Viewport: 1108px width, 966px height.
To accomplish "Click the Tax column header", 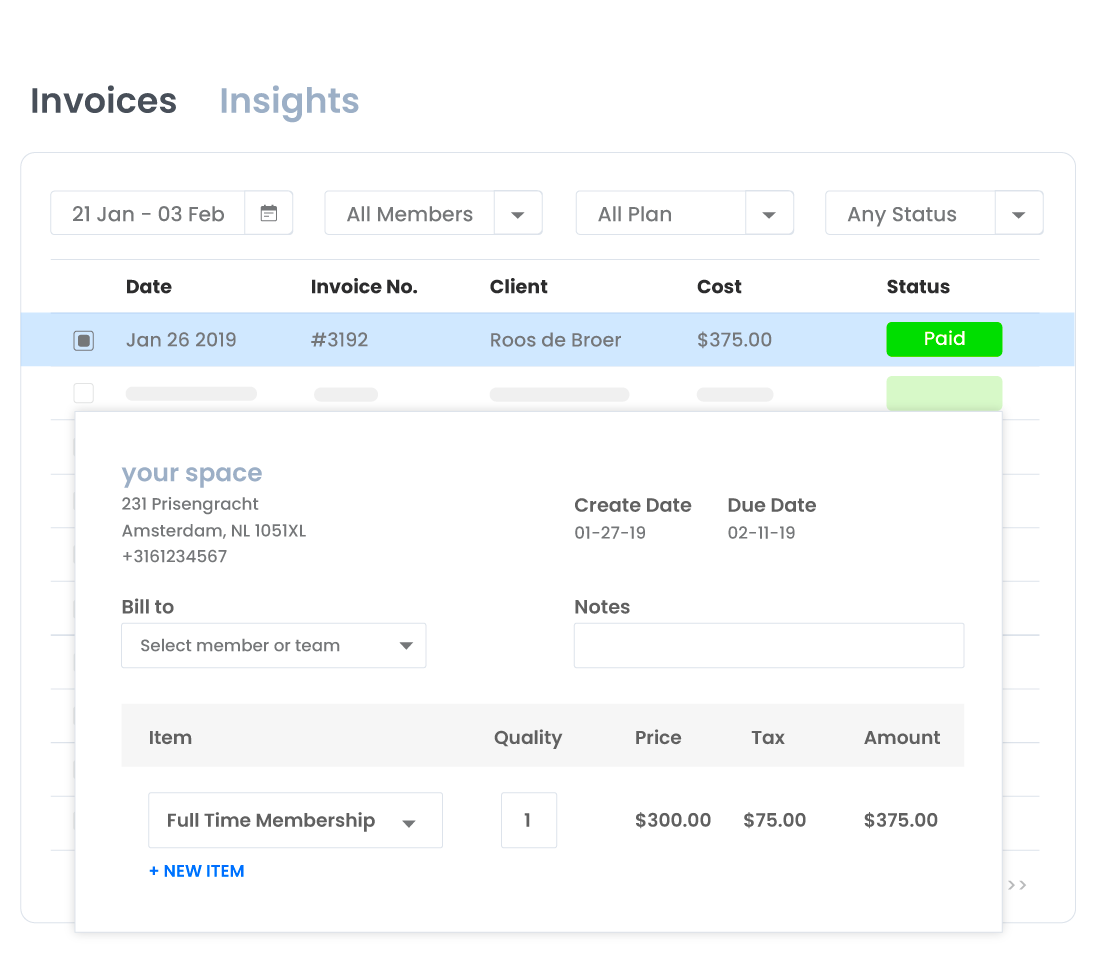I will (x=768, y=737).
